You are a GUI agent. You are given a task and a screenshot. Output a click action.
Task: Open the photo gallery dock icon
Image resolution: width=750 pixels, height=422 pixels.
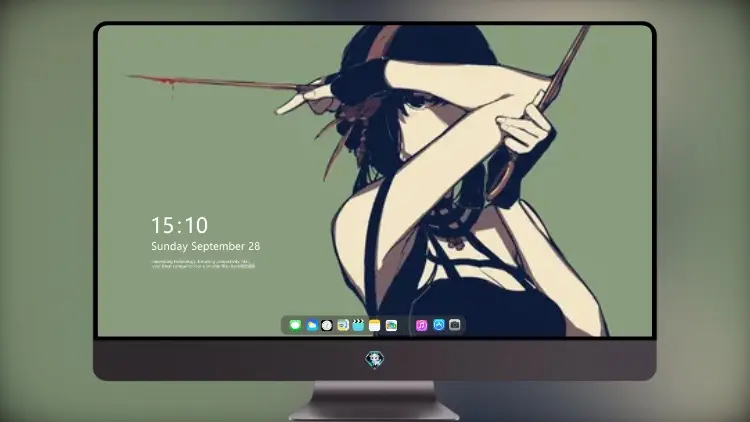point(391,325)
